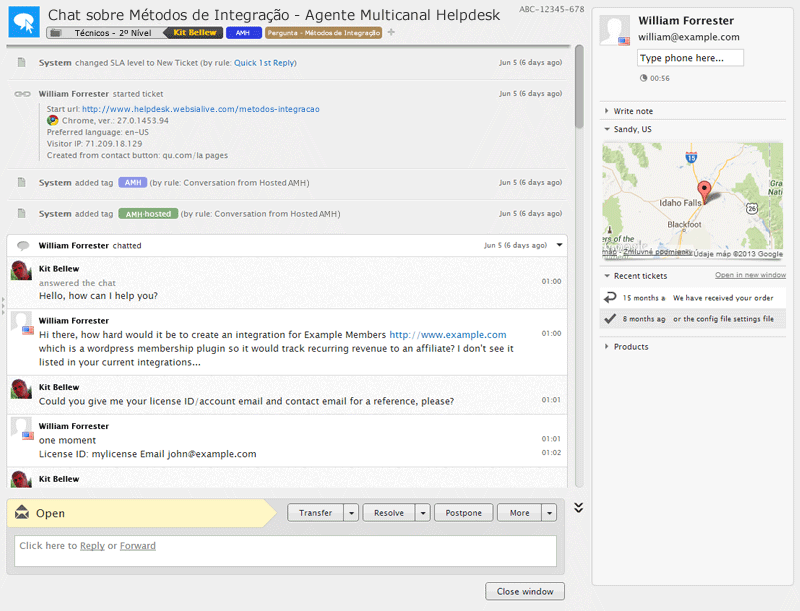This screenshot has height=611, width=800.
Task: Click the link icon beside started ticket
Action: [22, 93]
